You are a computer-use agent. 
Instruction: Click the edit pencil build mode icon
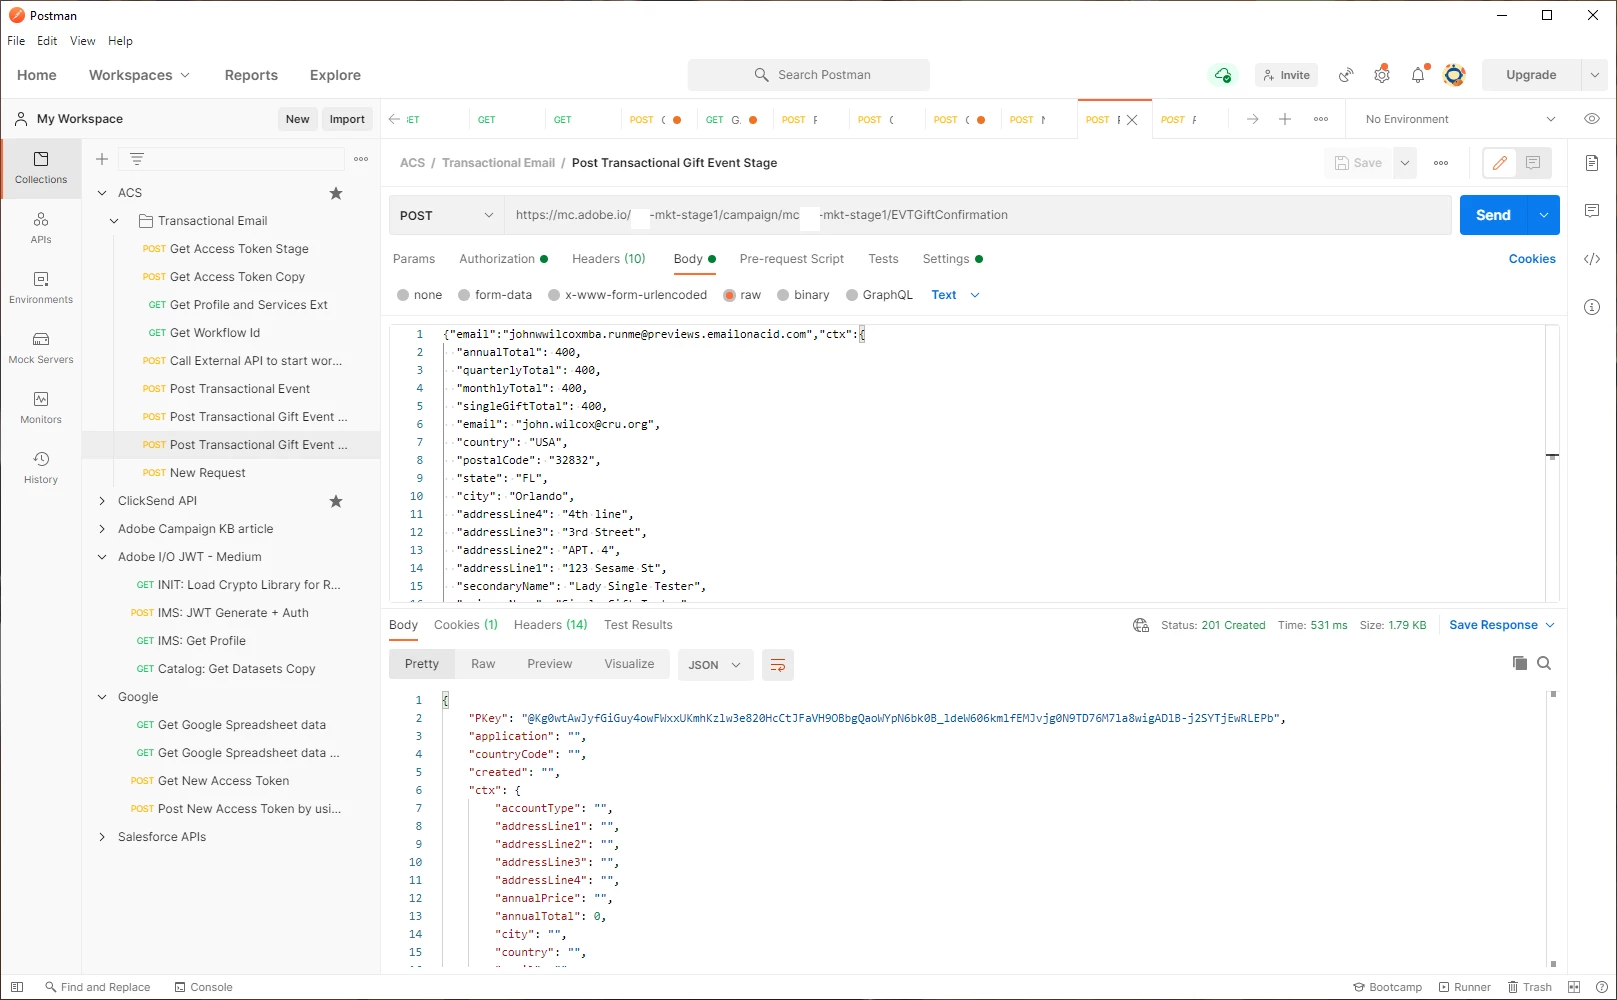tap(1499, 163)
